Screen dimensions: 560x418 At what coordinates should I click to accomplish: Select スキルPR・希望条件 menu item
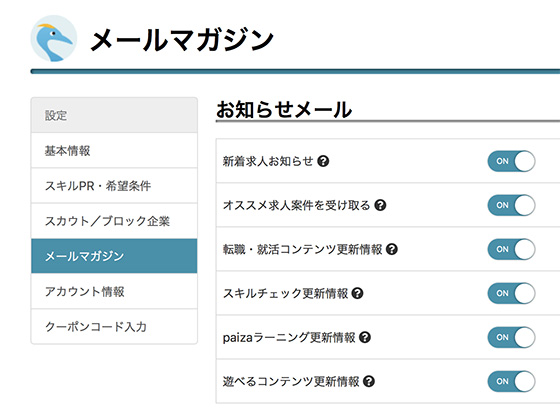tap(114, 186)
